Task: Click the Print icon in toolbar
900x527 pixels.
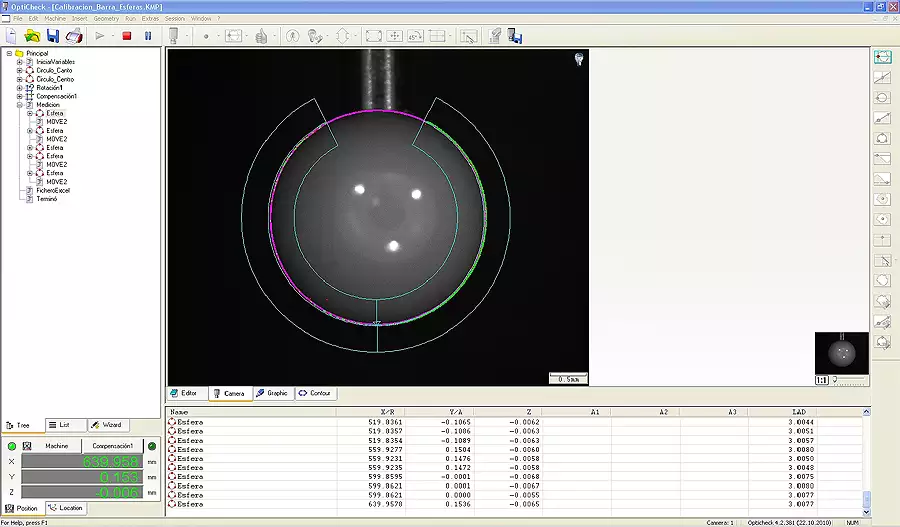Action: (75, 36)
